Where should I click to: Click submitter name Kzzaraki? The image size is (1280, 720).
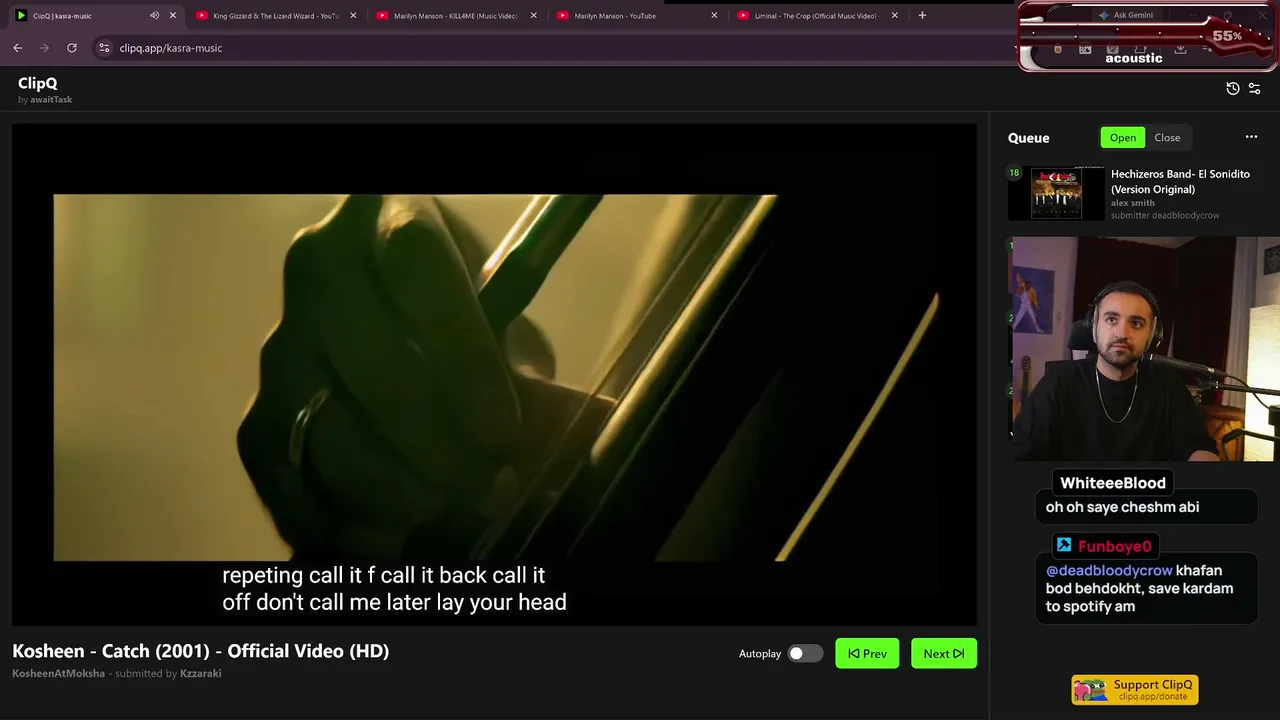(200, 674)
